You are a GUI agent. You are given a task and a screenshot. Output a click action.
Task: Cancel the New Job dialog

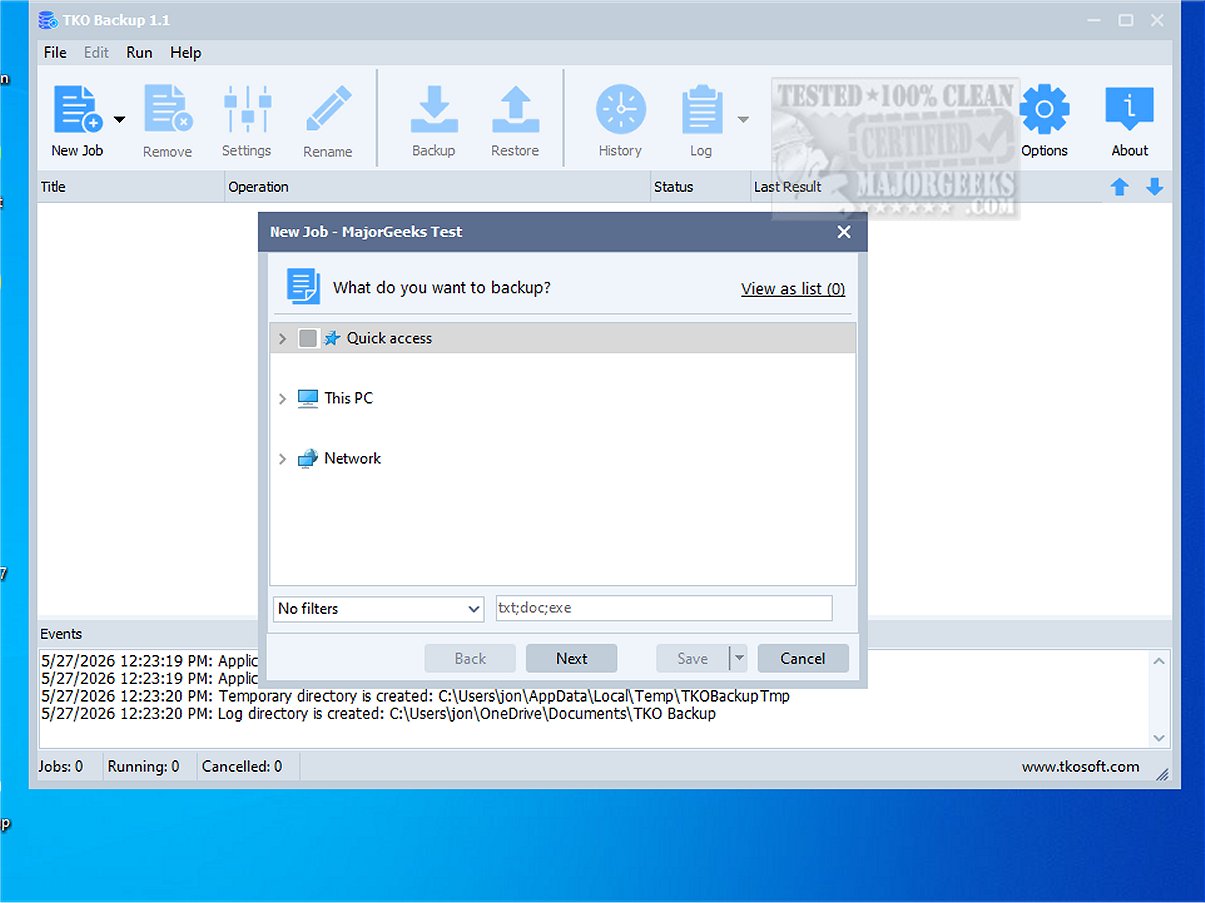pyautogui.click(x=803, y=658)
